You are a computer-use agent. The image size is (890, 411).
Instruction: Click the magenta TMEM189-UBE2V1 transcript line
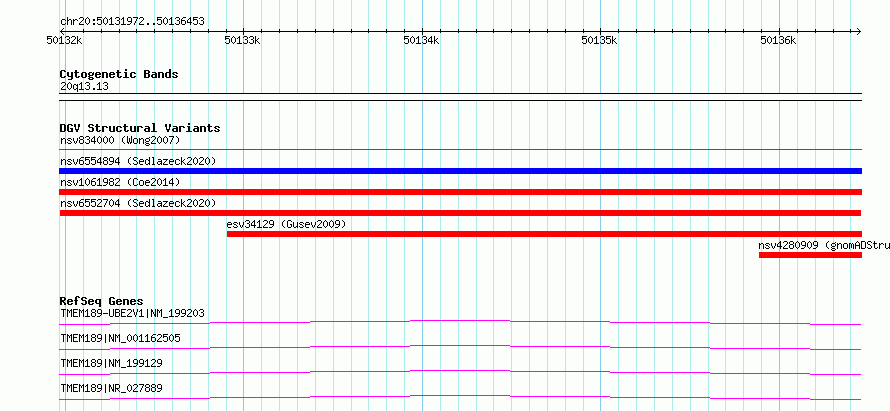click(x=460, y=322)
